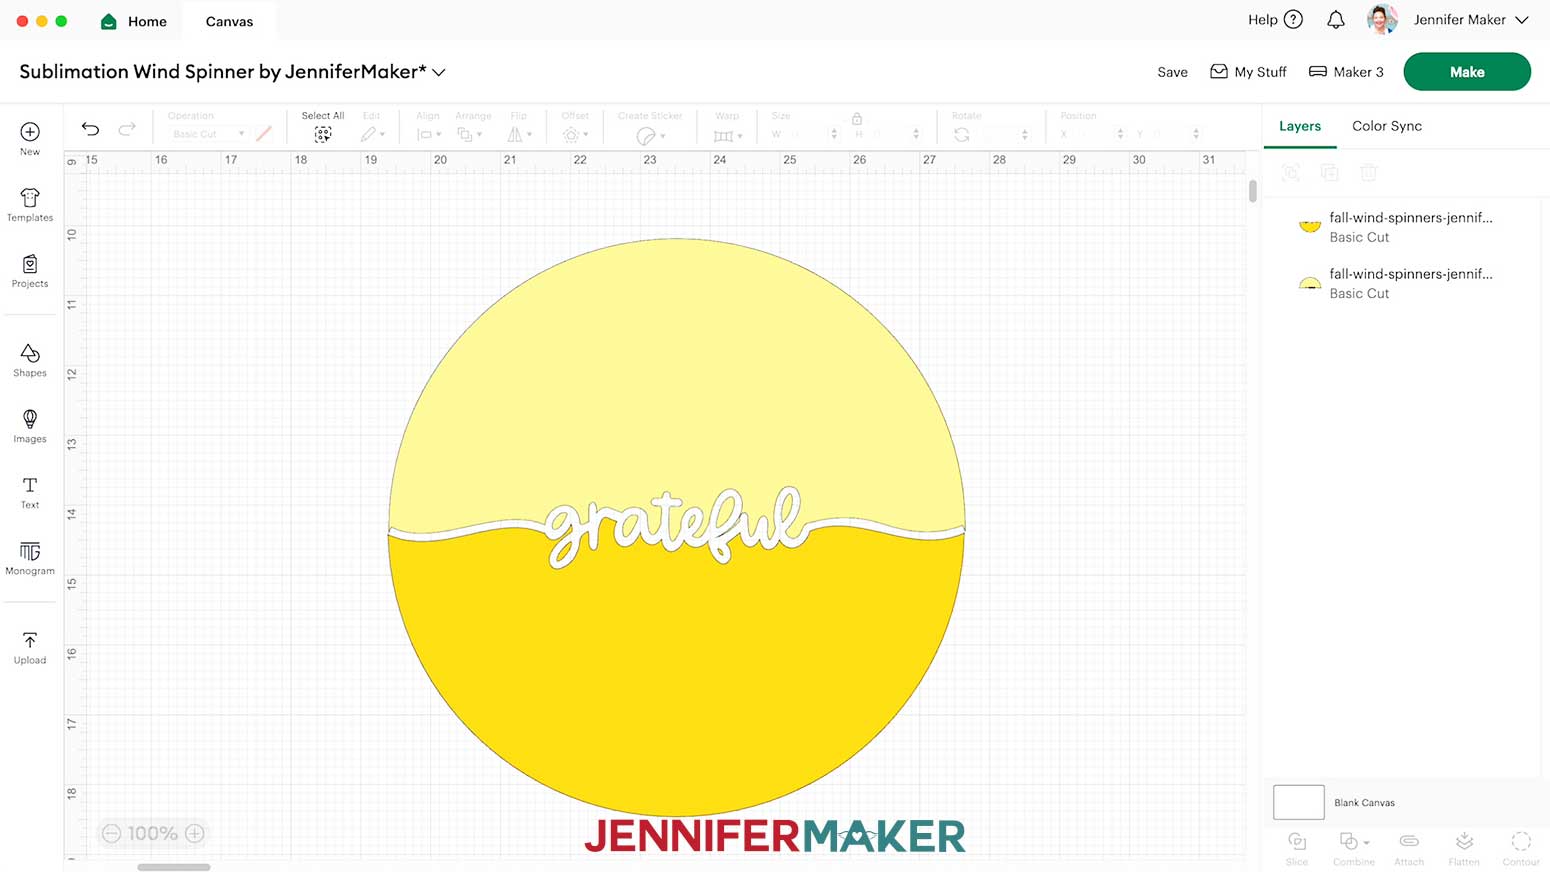Open the Create Sticker menu
Image resolution: width=1550 pixels, height=872 pixels.
pyautogui.click(x=650, y=135)
